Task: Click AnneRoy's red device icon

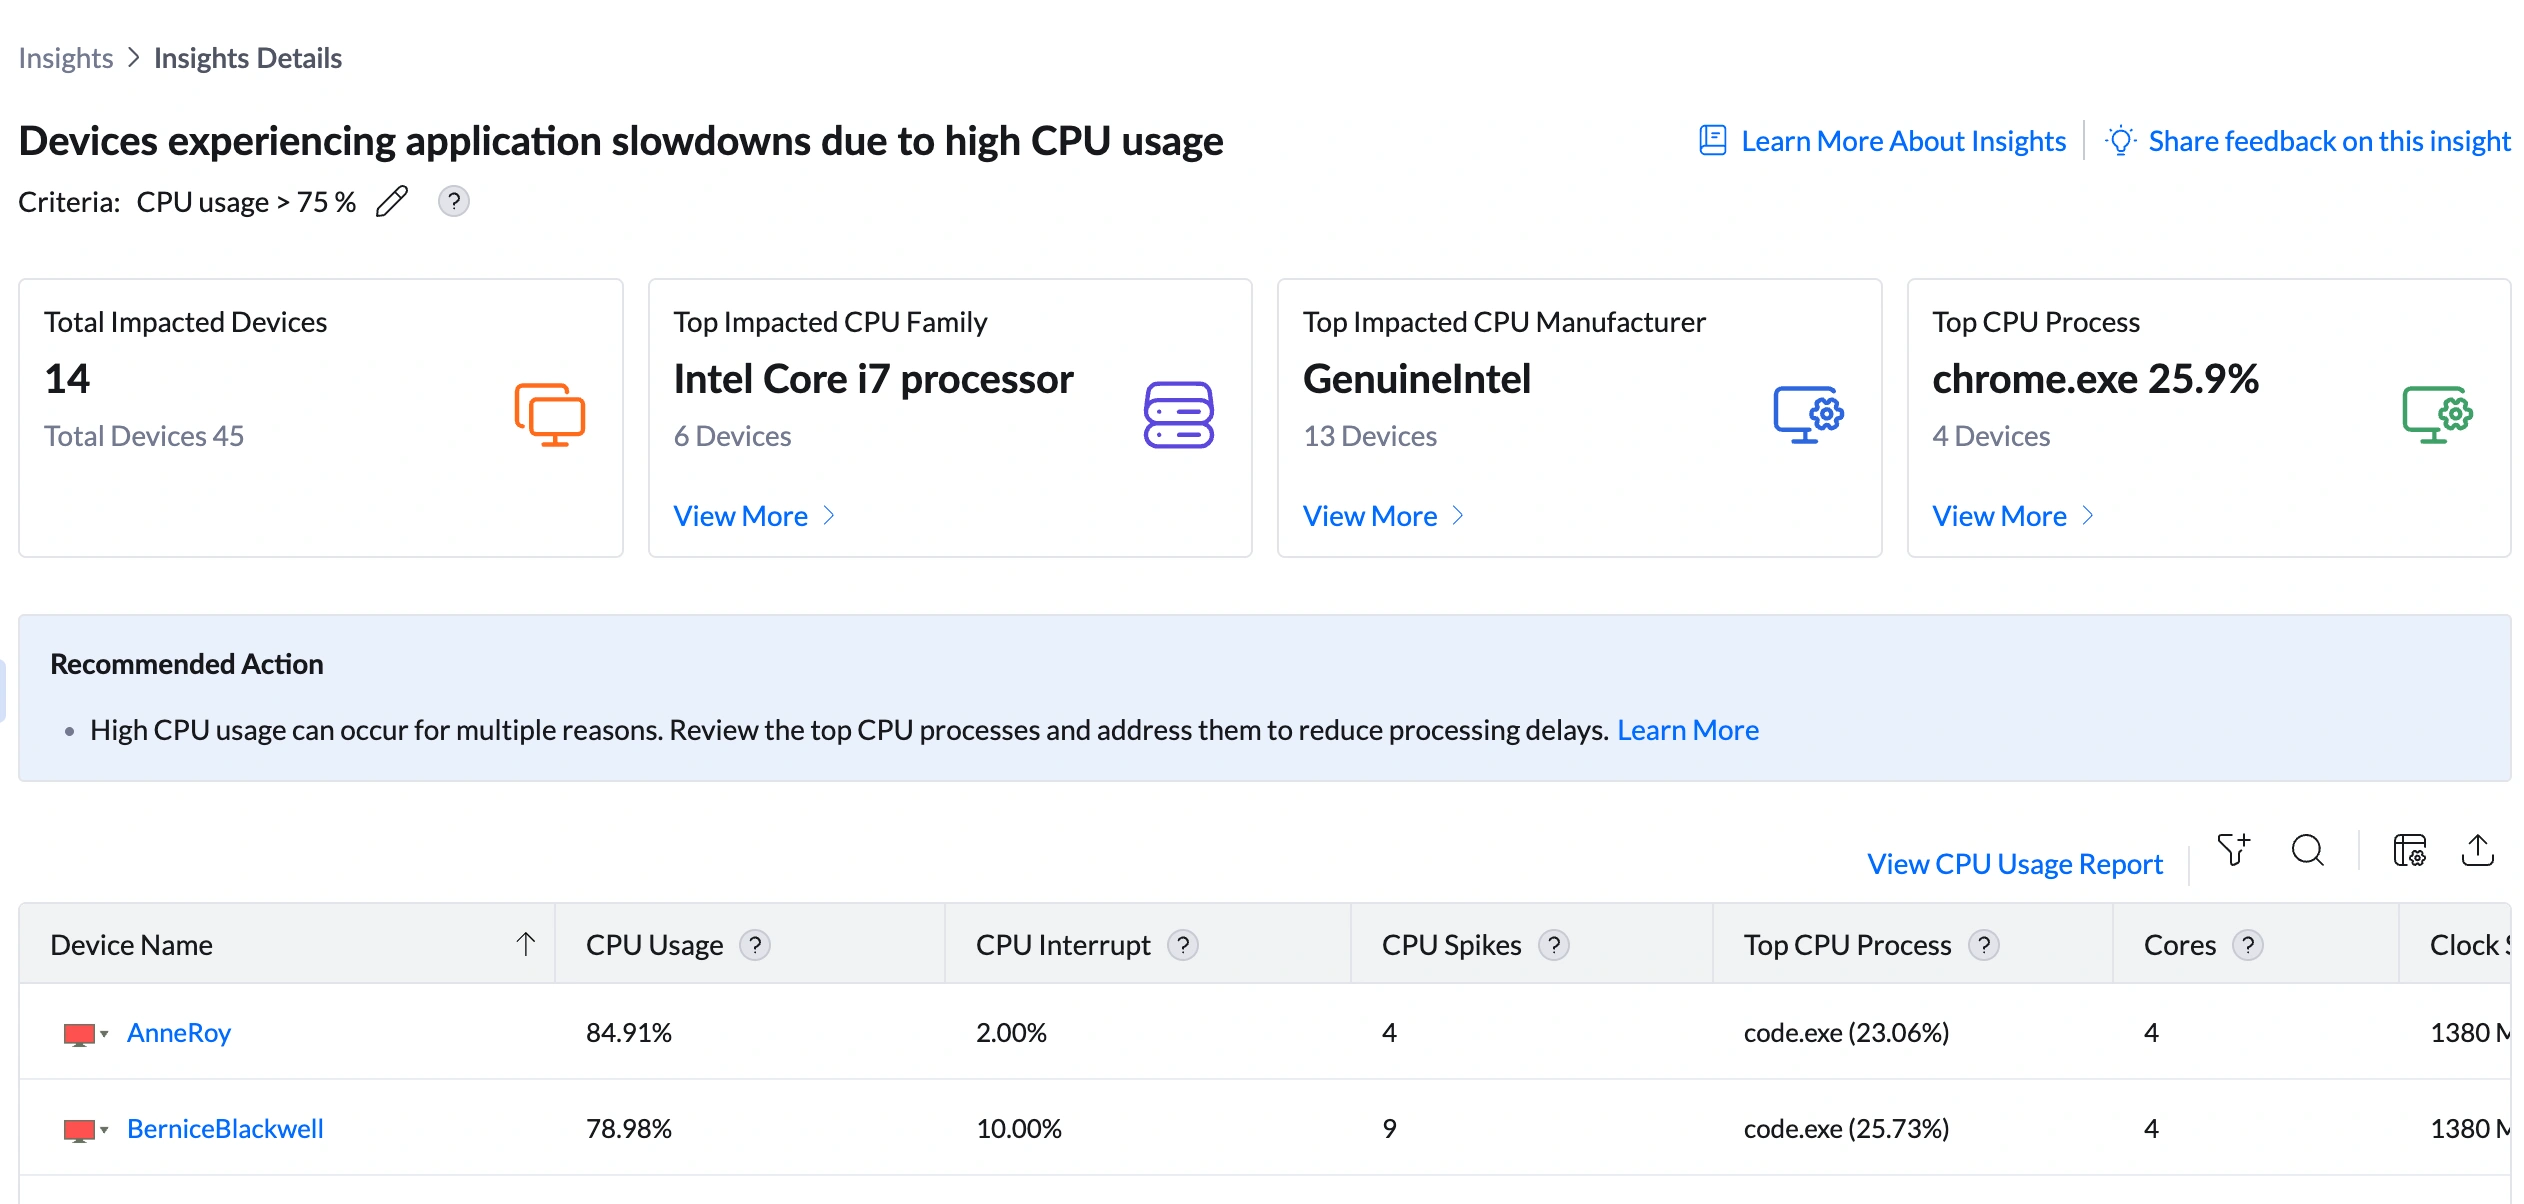Action: pos(79,1034)
